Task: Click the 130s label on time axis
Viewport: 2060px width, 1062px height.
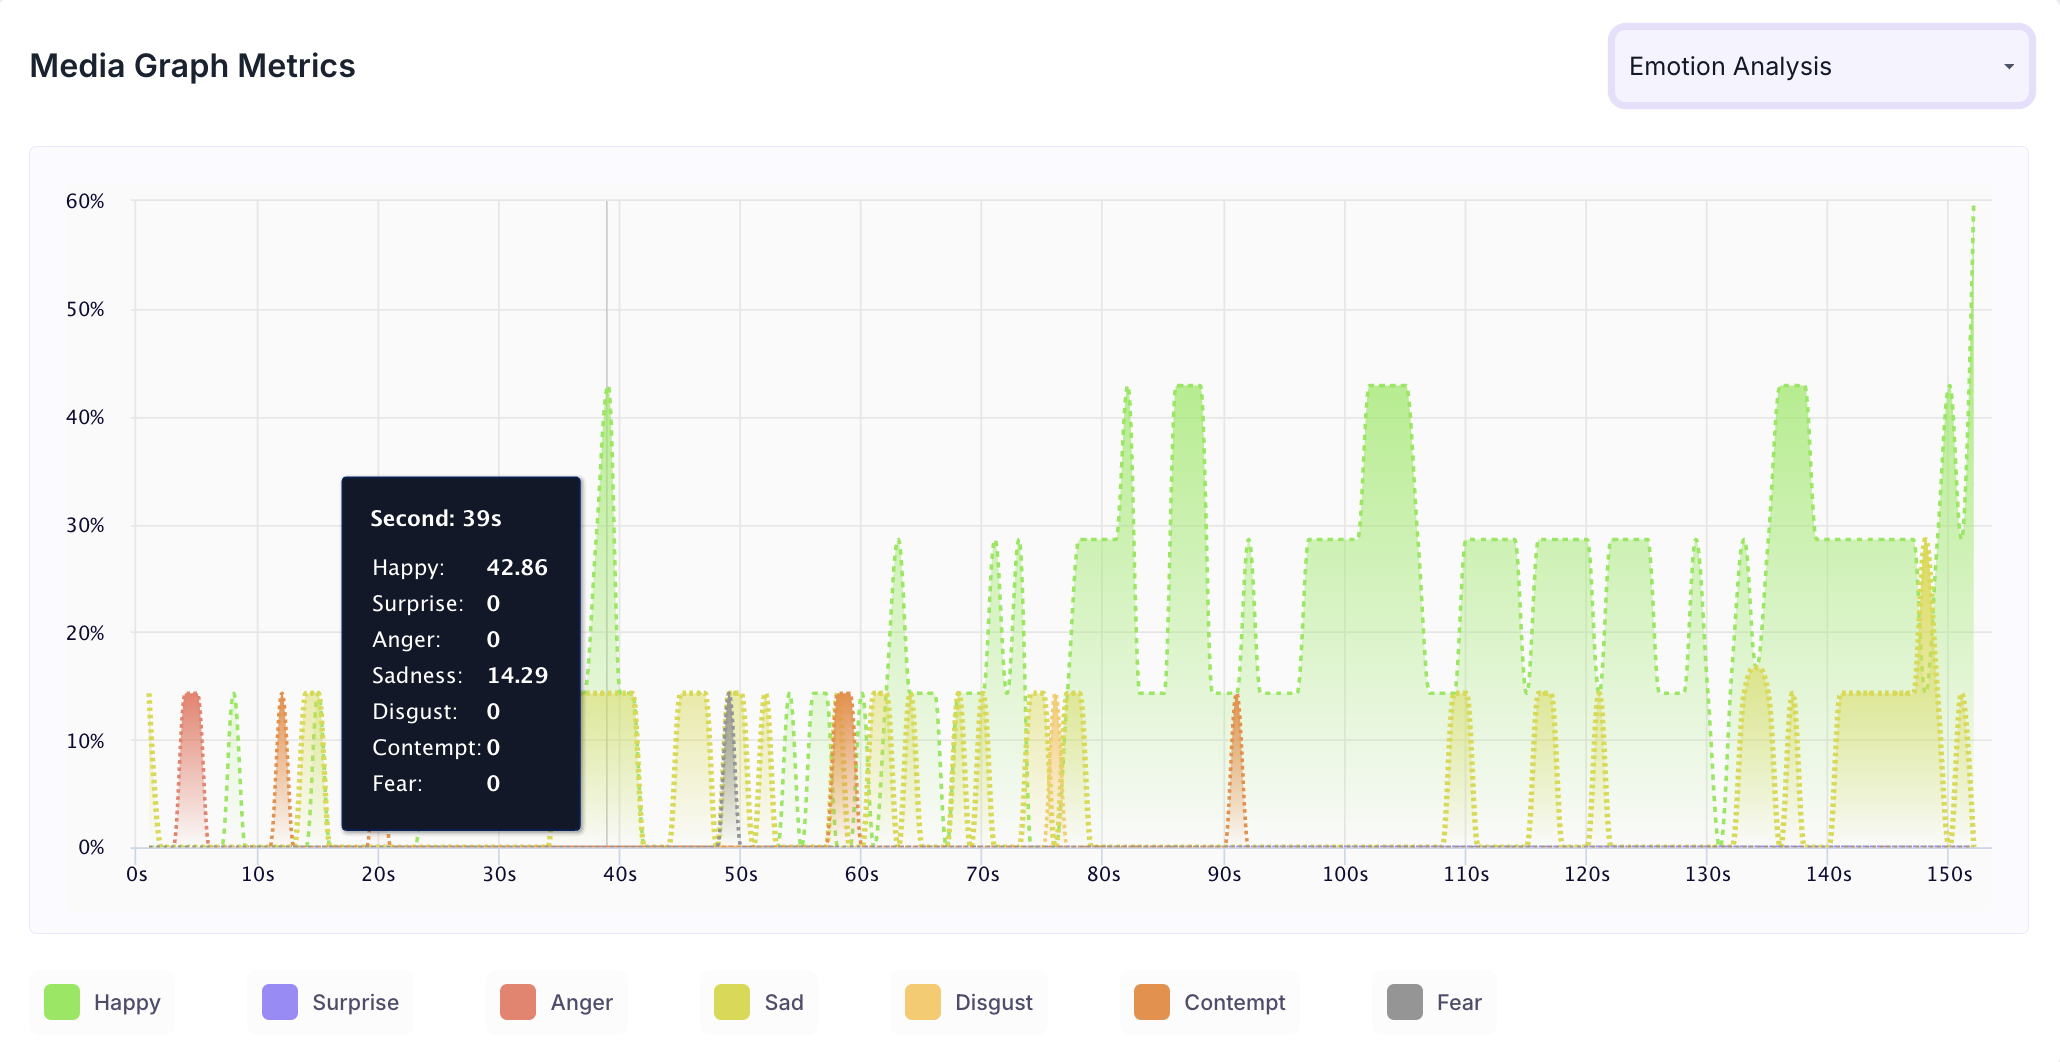Action: pos(1708,874)
